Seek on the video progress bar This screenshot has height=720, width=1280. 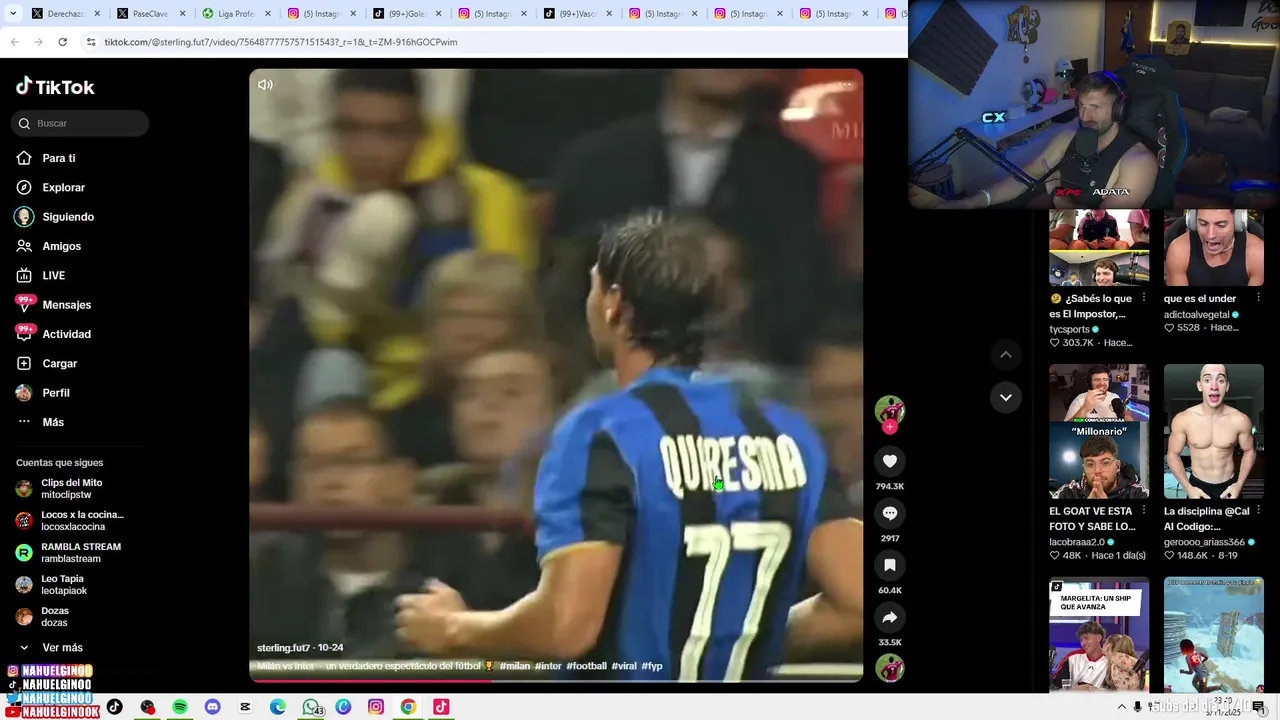(x=556, y=681)
